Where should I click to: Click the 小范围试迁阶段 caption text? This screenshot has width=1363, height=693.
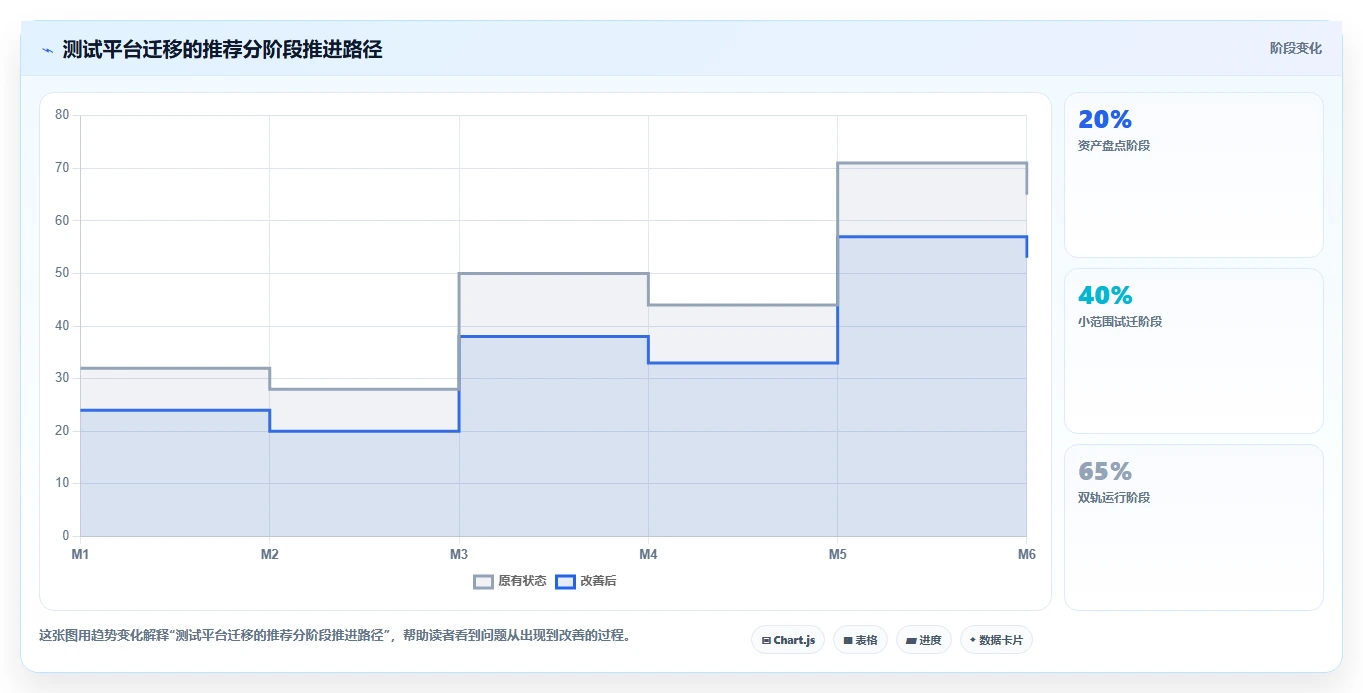pyautogui.click(x=1120, y=322)
